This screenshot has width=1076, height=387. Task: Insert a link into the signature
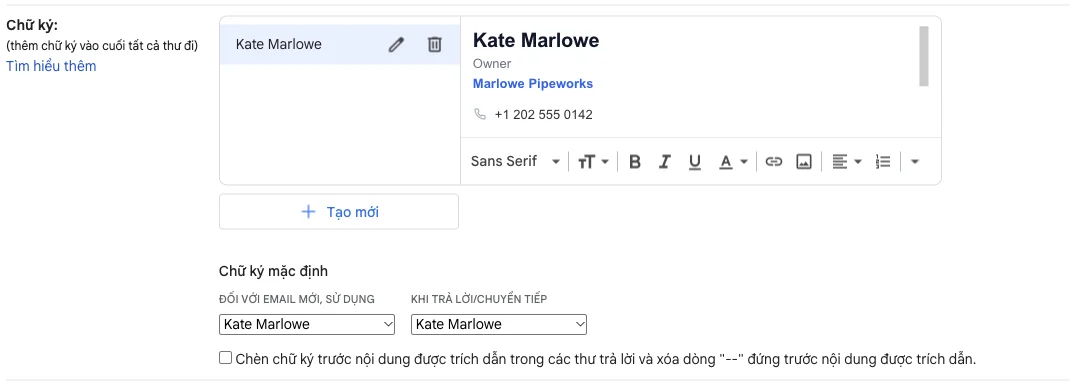(773, 162)
